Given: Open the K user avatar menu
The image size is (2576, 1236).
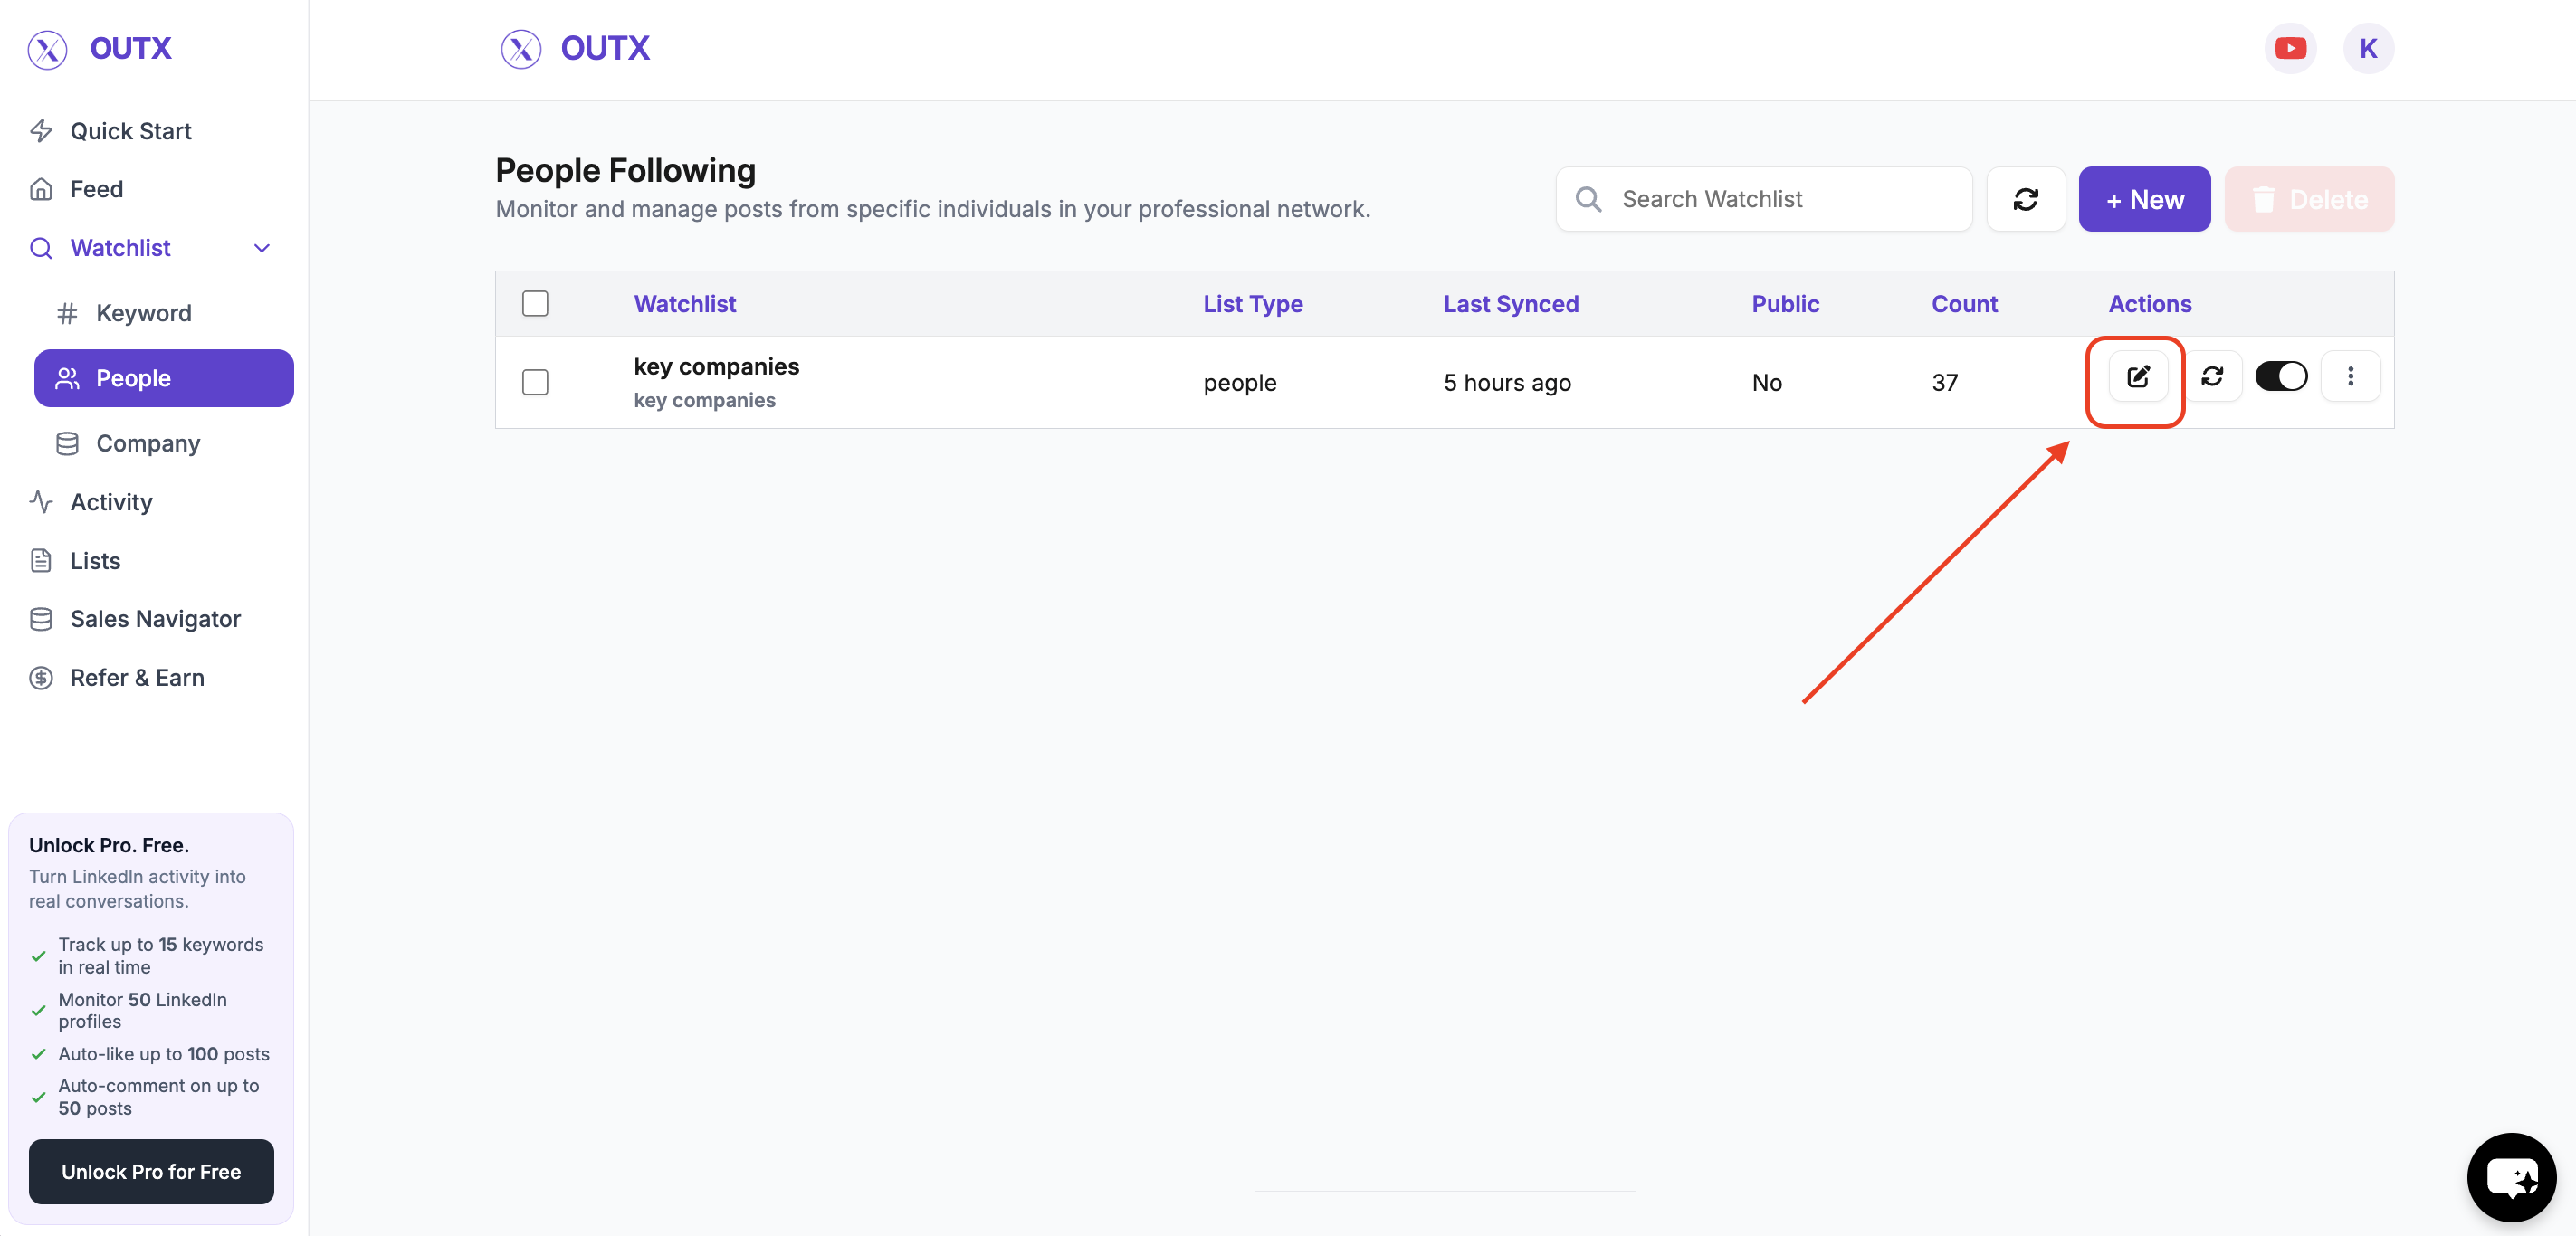Looking at the screenshot, I should [x=2367, y=48].
